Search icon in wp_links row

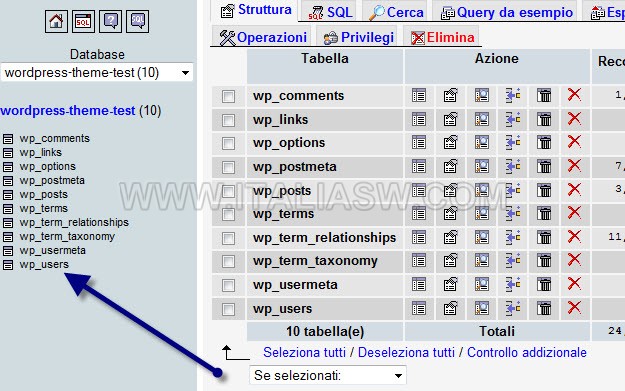point(482,119)
